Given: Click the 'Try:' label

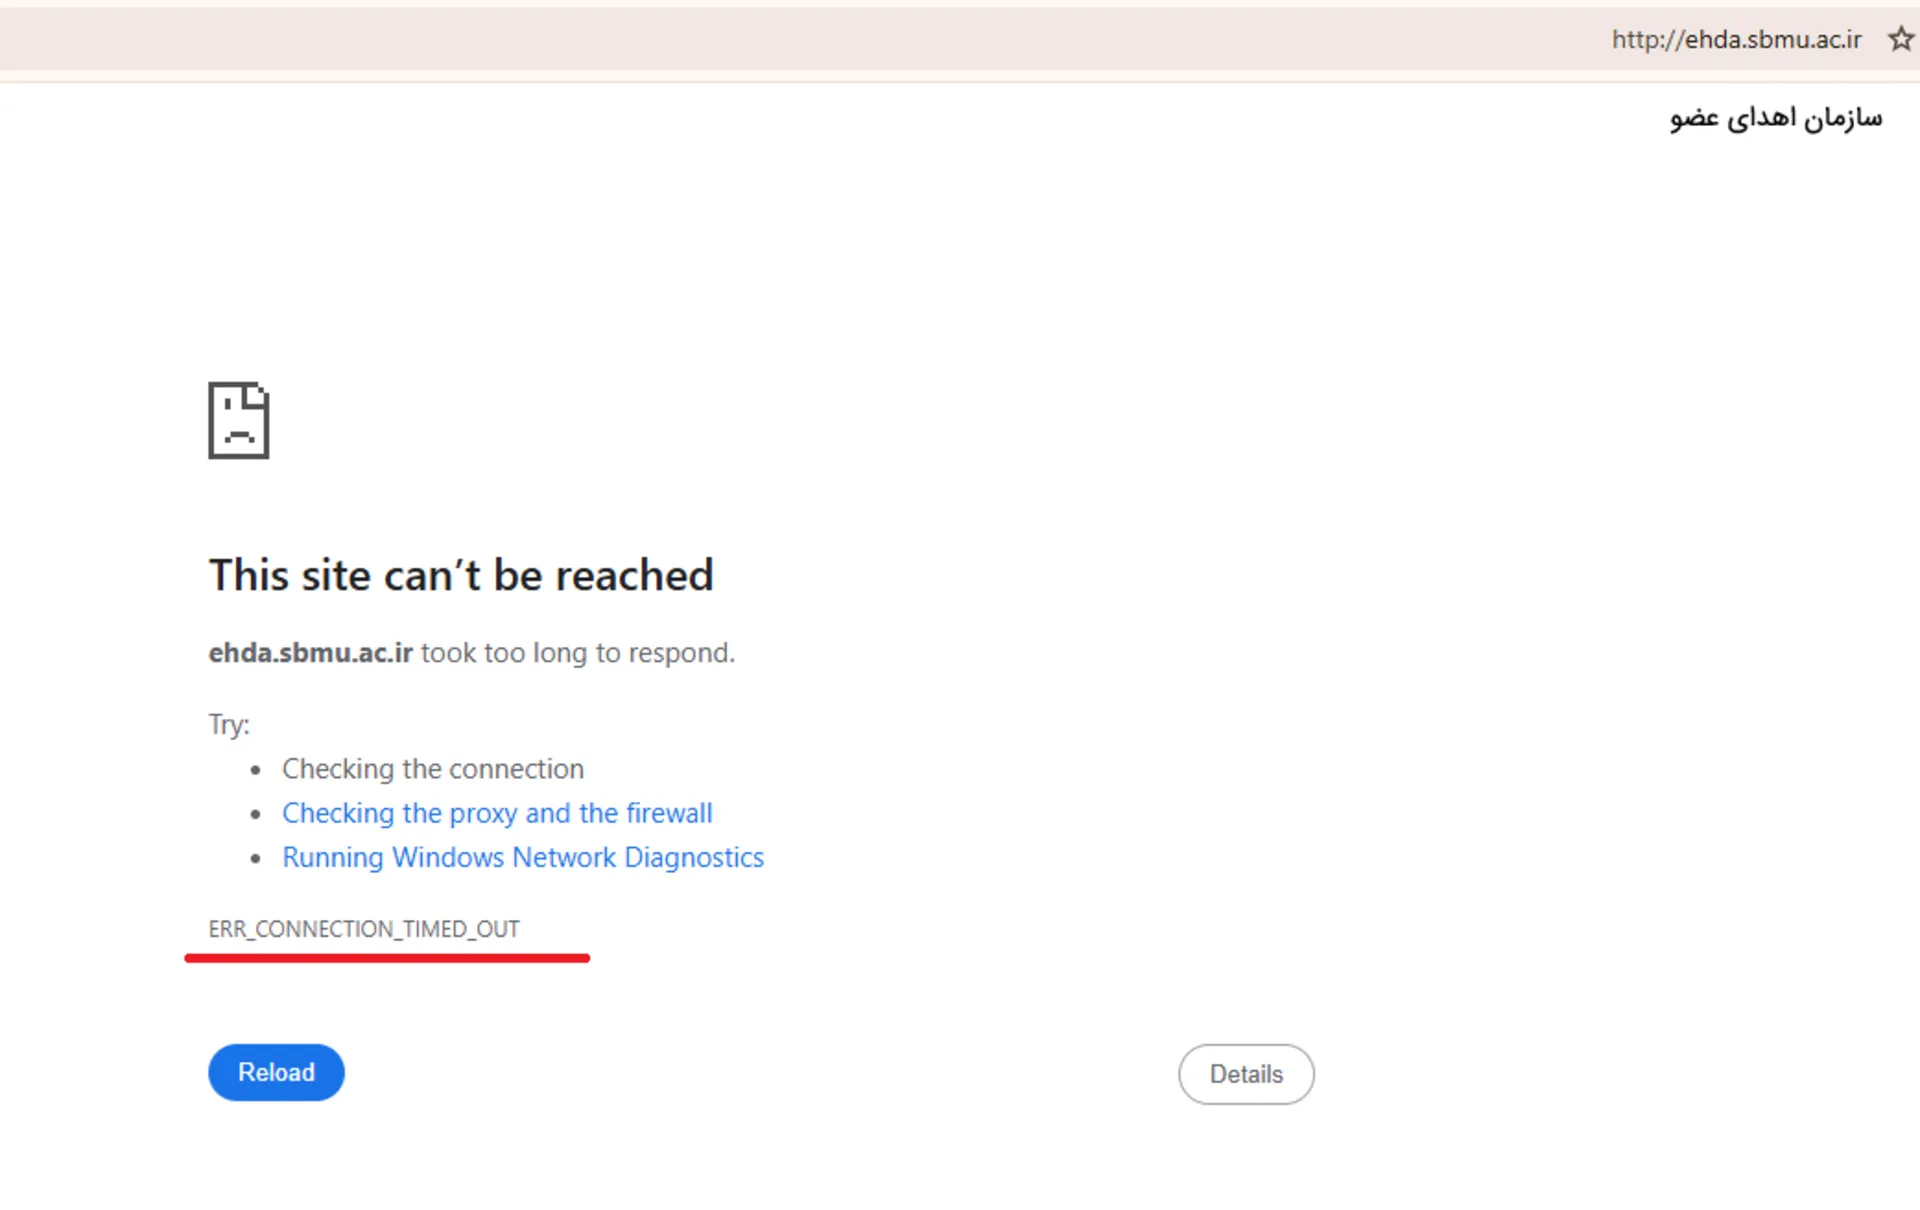Looking at the screenshot, I should click(229, 724).
